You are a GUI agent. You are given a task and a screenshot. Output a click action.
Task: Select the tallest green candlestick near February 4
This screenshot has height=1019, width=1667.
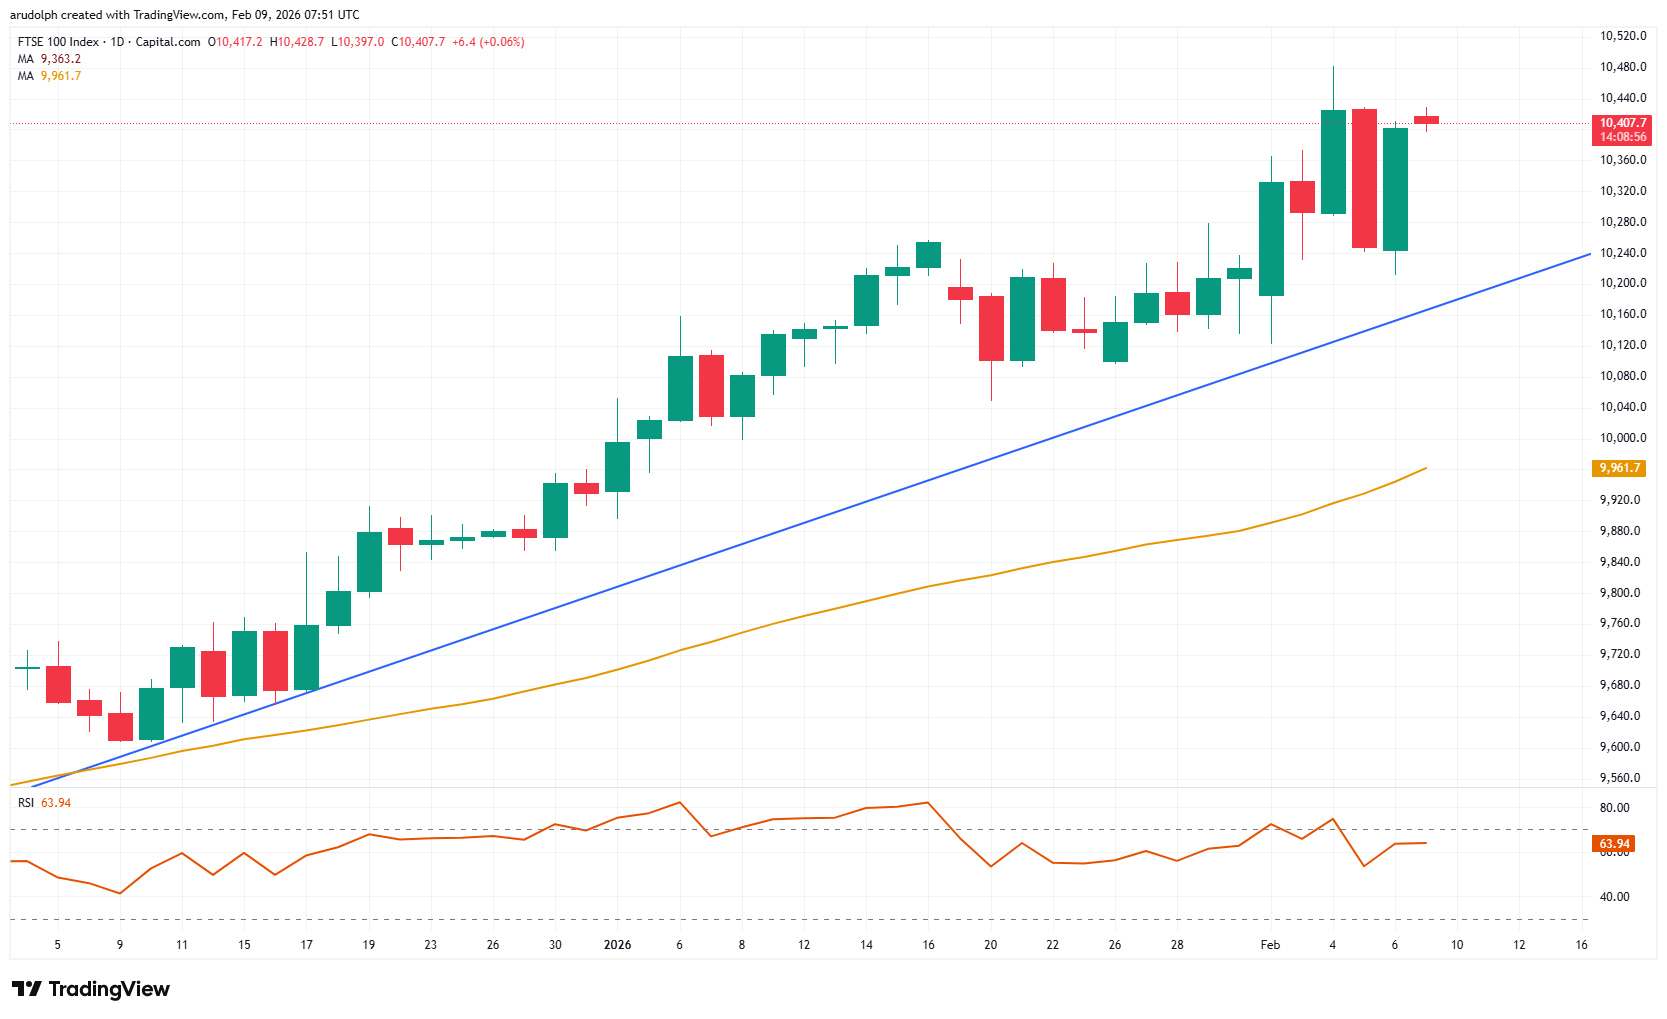1333,160
